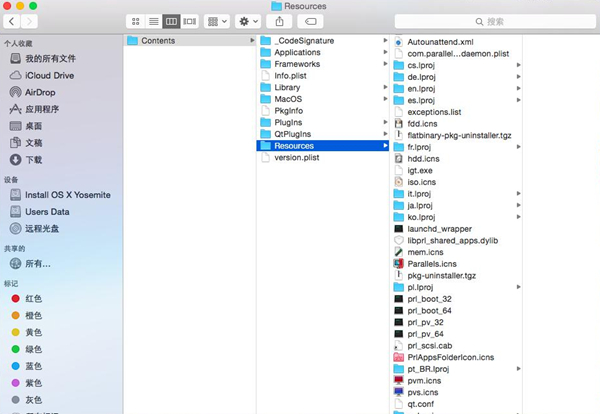Select the Parallels.icns file
Image resolution: width=600 pixels, height=414 pixels.
431,263
